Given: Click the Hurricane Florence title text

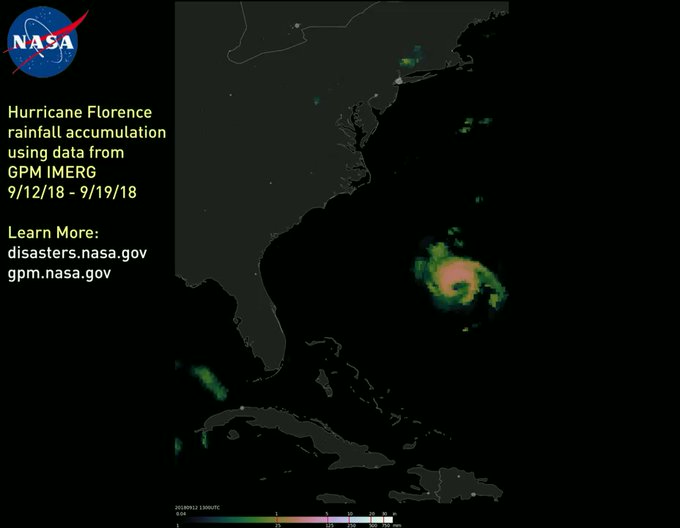Looking at the screenshot, I should [80, 112].
